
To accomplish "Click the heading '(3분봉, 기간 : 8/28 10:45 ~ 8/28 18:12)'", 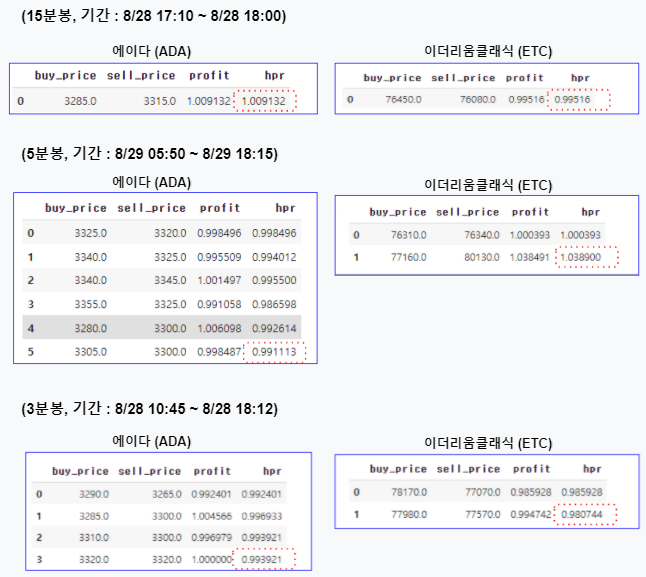I will pos(150,409).
